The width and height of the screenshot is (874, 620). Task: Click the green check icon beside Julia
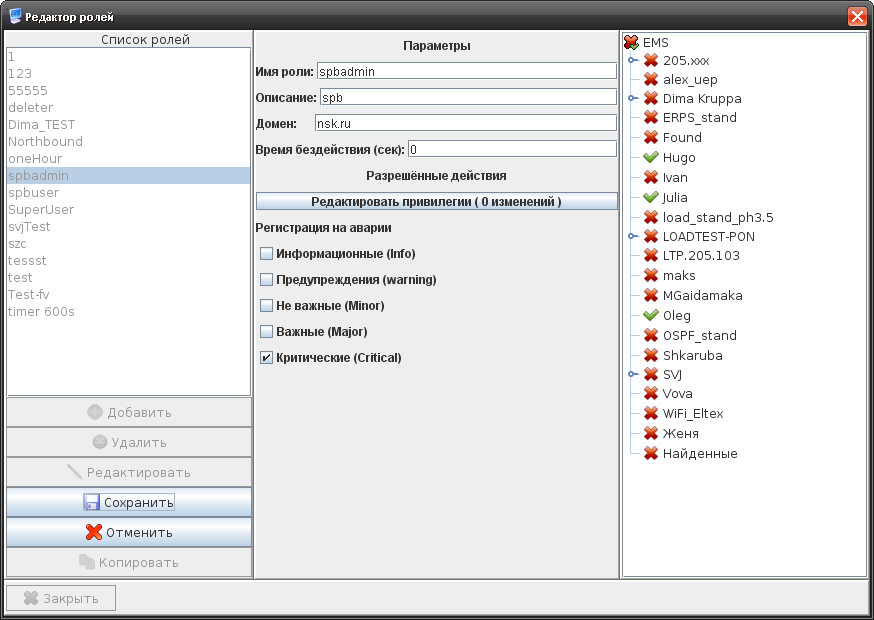tap(650, 198)
